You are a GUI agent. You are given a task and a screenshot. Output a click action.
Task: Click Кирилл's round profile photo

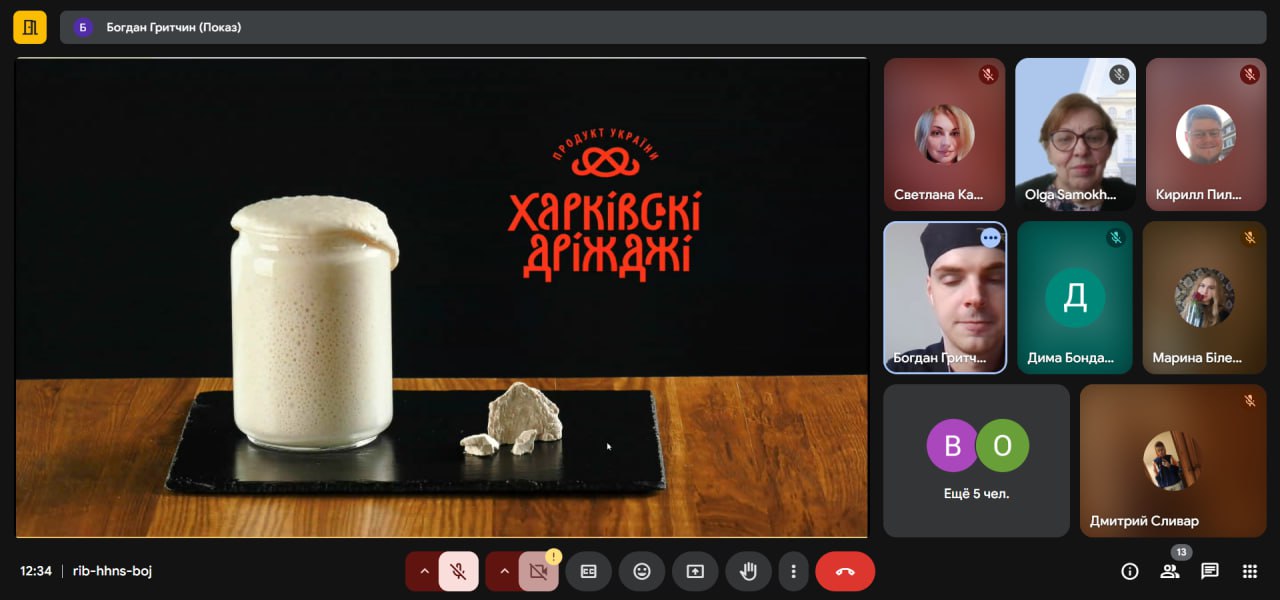click(1206, 134)
